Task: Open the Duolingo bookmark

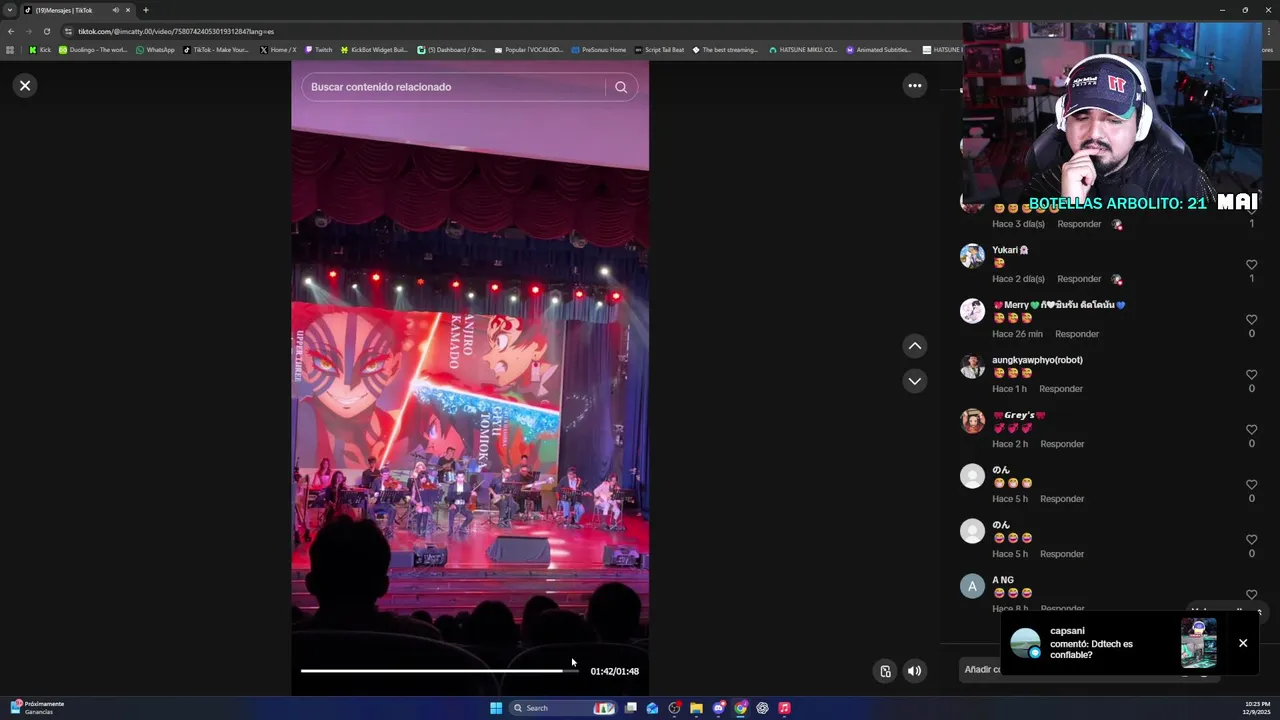Action: click(93, 50)
